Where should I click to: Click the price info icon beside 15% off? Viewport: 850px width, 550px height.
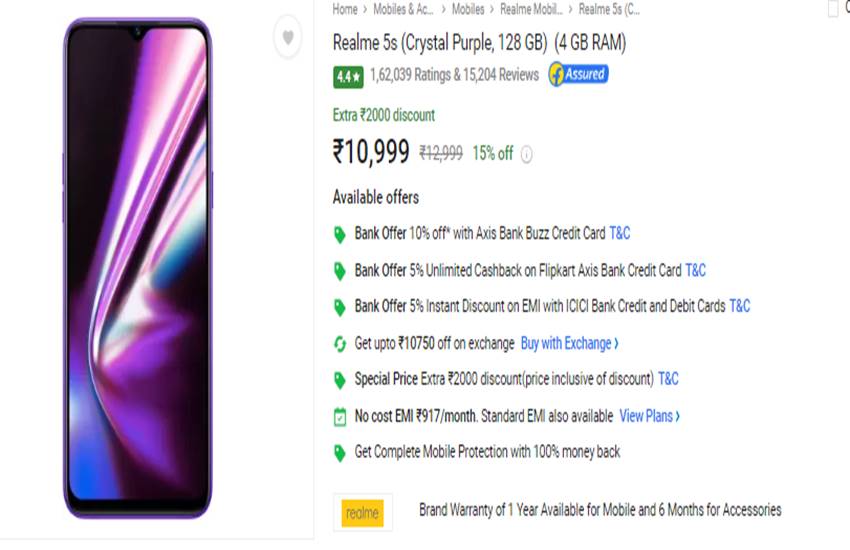pos(526,154)
